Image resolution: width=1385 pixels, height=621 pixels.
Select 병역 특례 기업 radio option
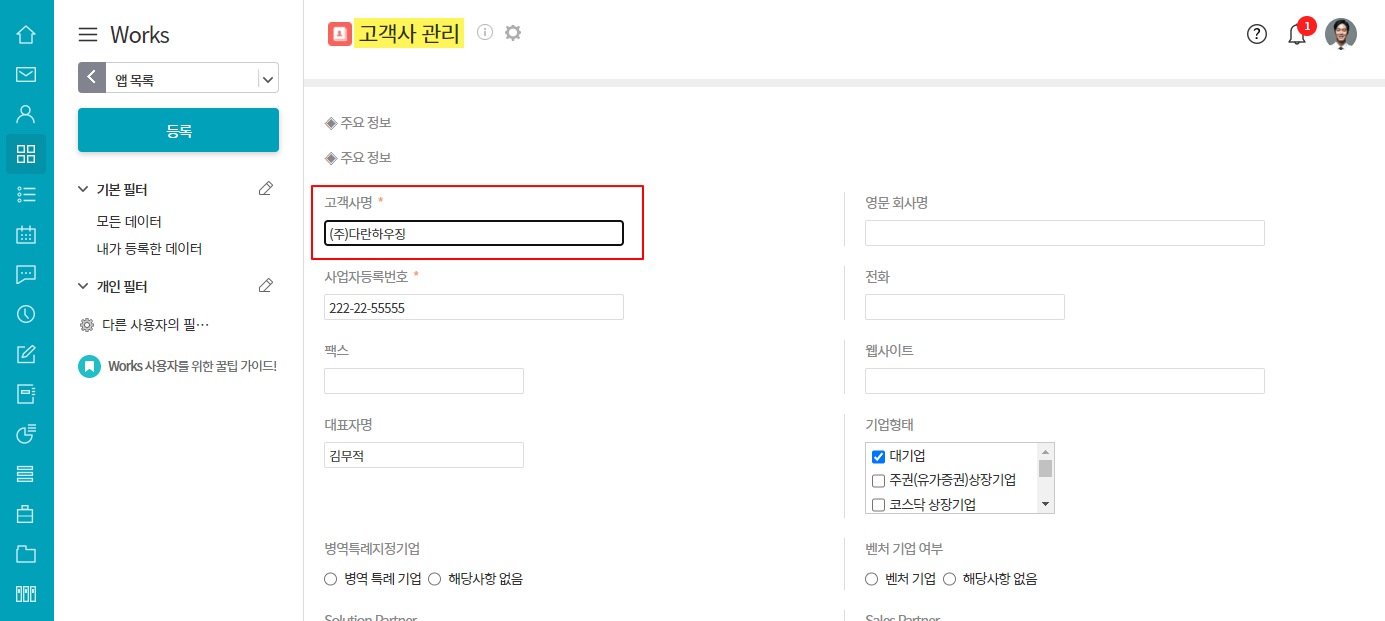pos(331,579)
